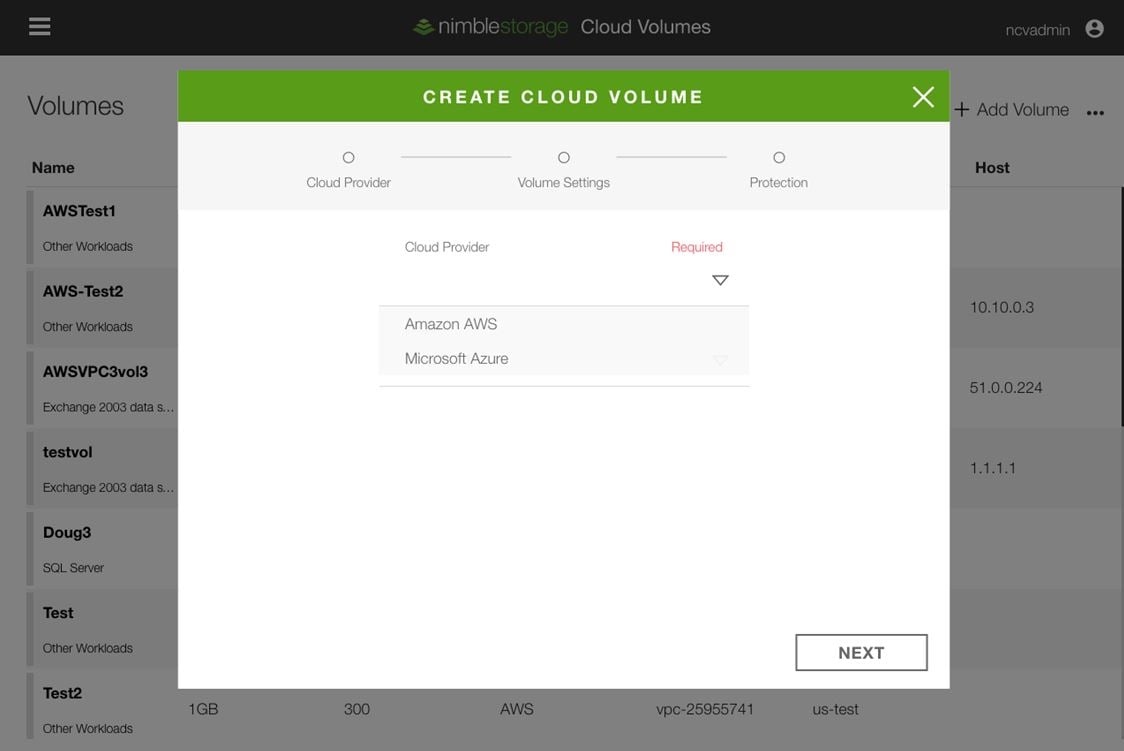Click the 1GB size cell
The height and width of the screenshot is (751, 1124).
point(203,709)
